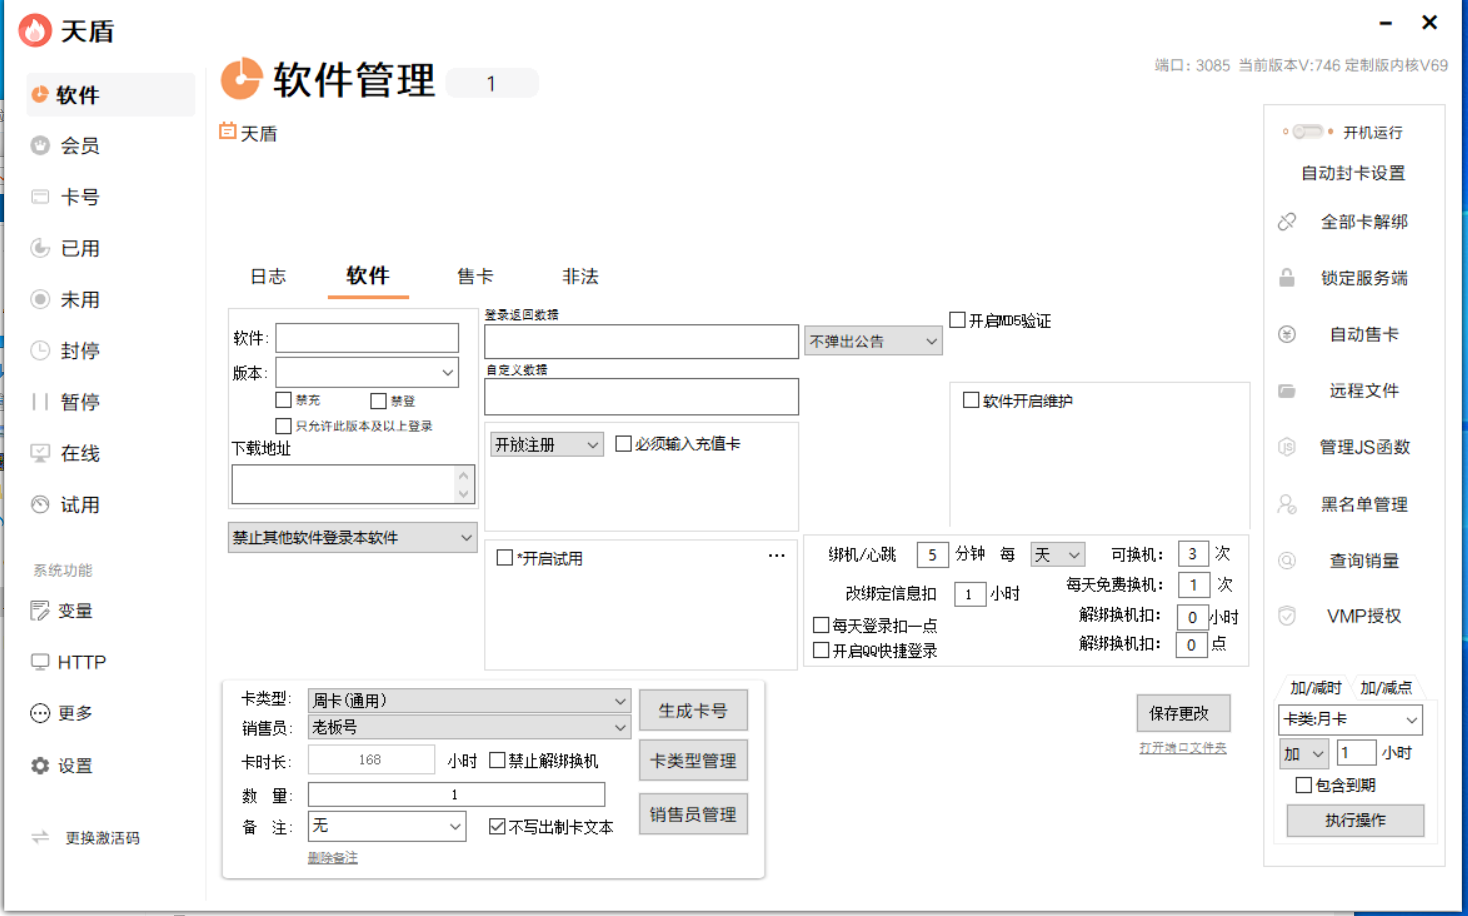Open the 天 period unit dropdown
This screenshot has height=916, width=1468.
pyautogui.click(x=1058, y=554)
